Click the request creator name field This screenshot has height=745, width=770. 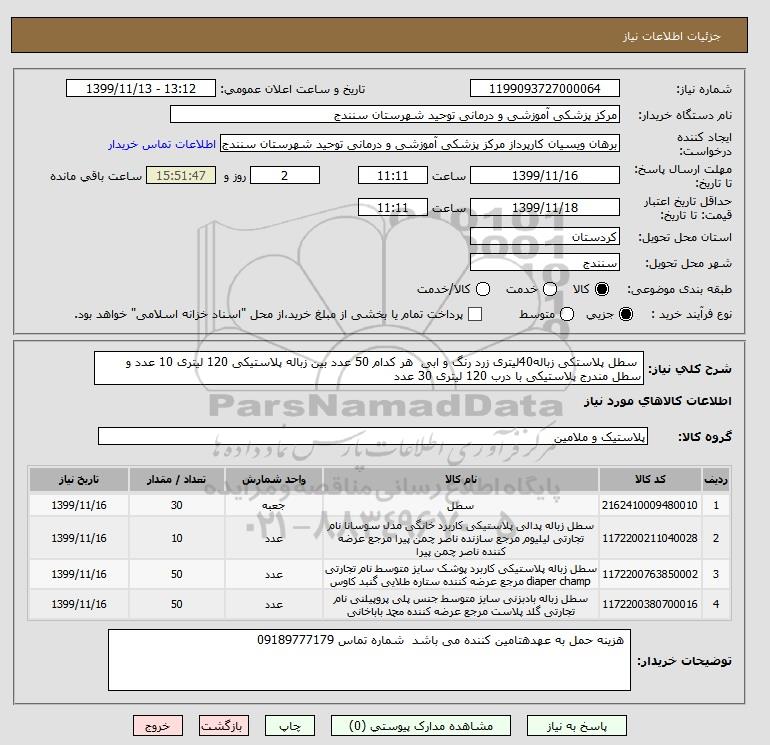pyautogui.click(x=420, y=143)
